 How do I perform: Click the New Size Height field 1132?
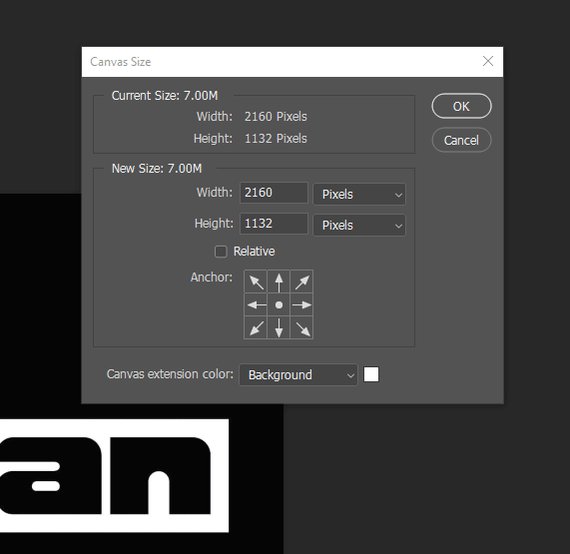(274, 224)
